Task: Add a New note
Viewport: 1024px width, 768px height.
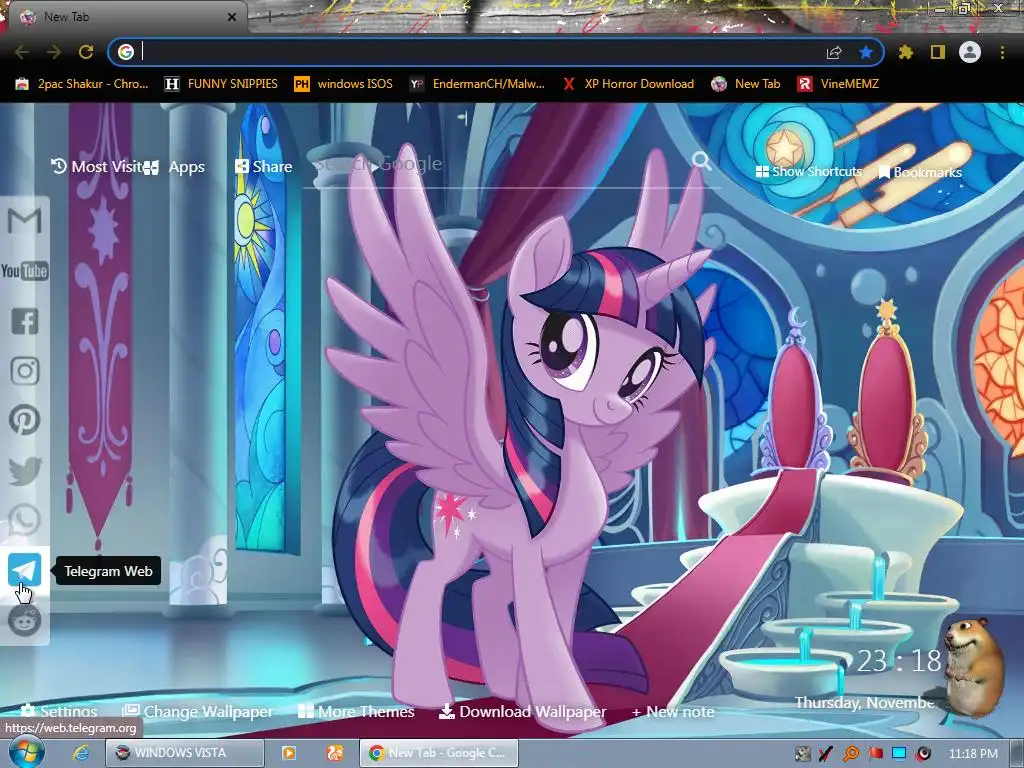Action: point(673,712)
